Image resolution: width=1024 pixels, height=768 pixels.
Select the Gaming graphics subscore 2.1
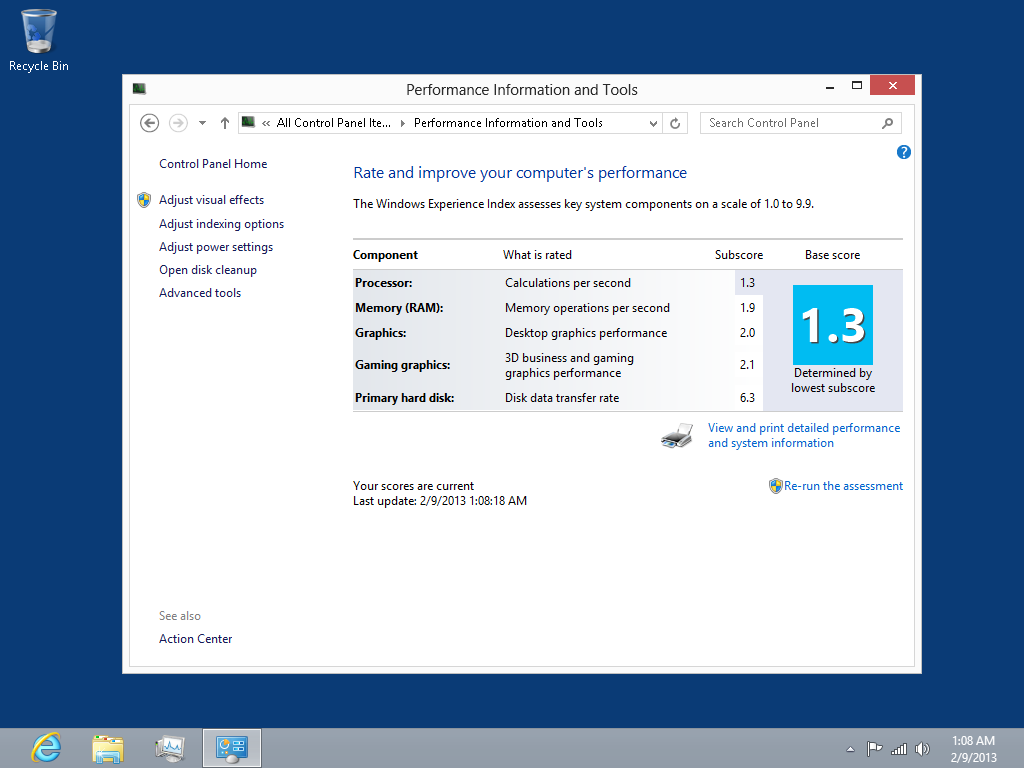(x=747, y=364)
